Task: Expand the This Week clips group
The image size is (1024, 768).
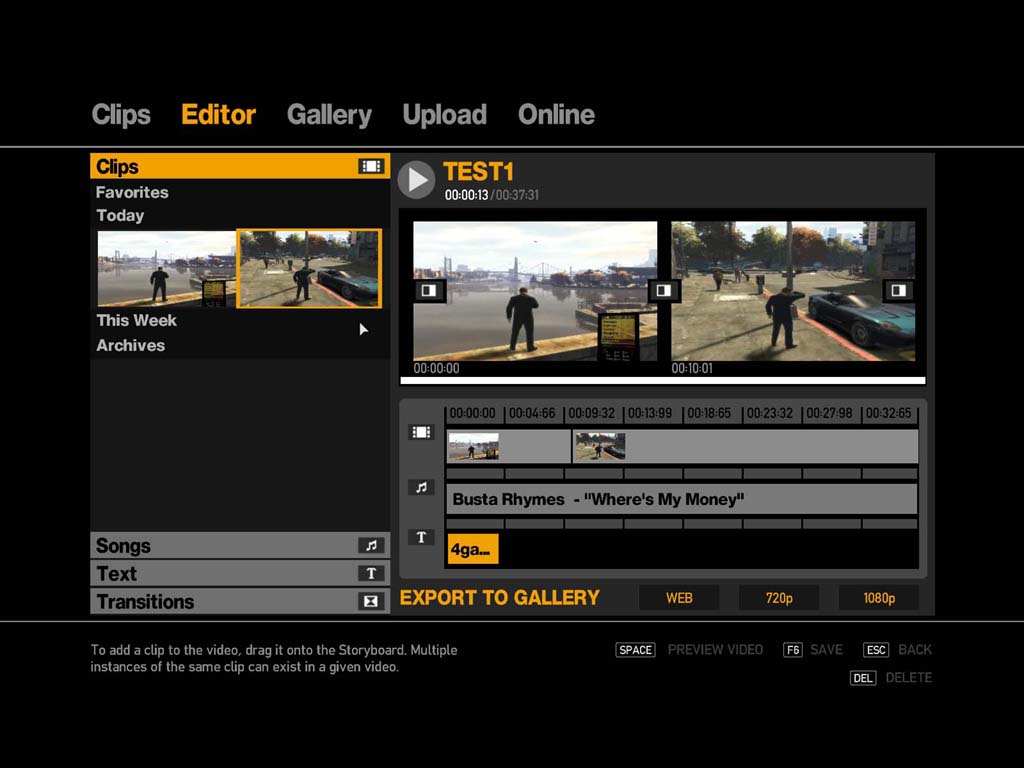Action: [x=136, y=320]
